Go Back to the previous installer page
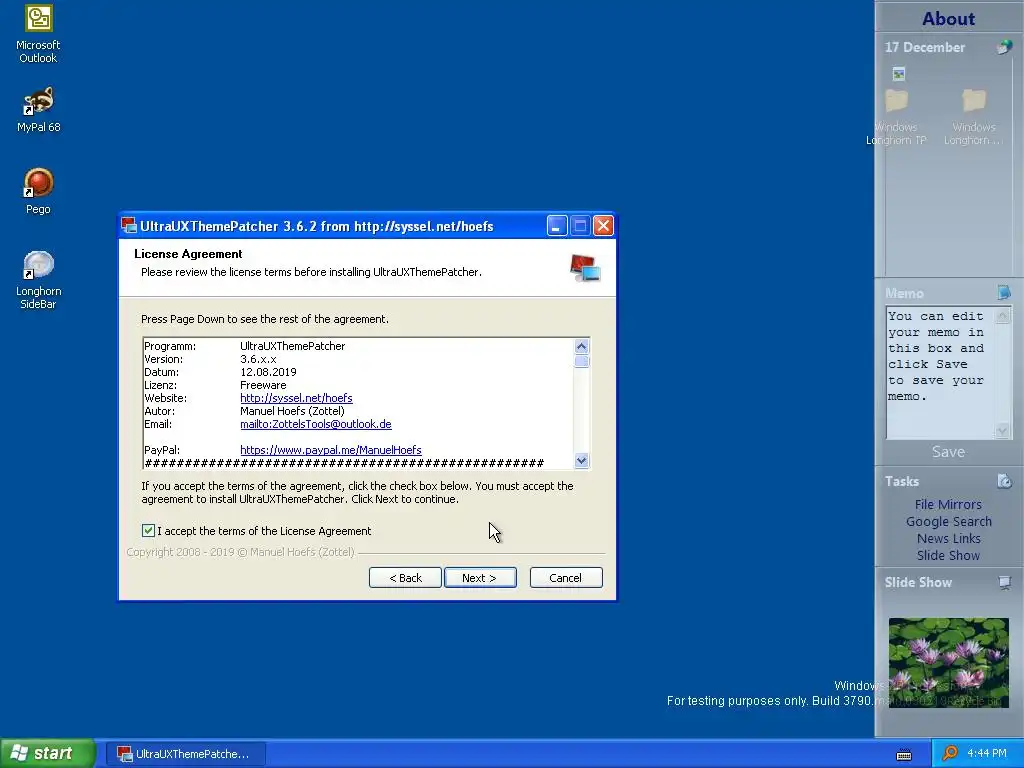This screenshot has height=768, width=1024. (x=405, y=577)
